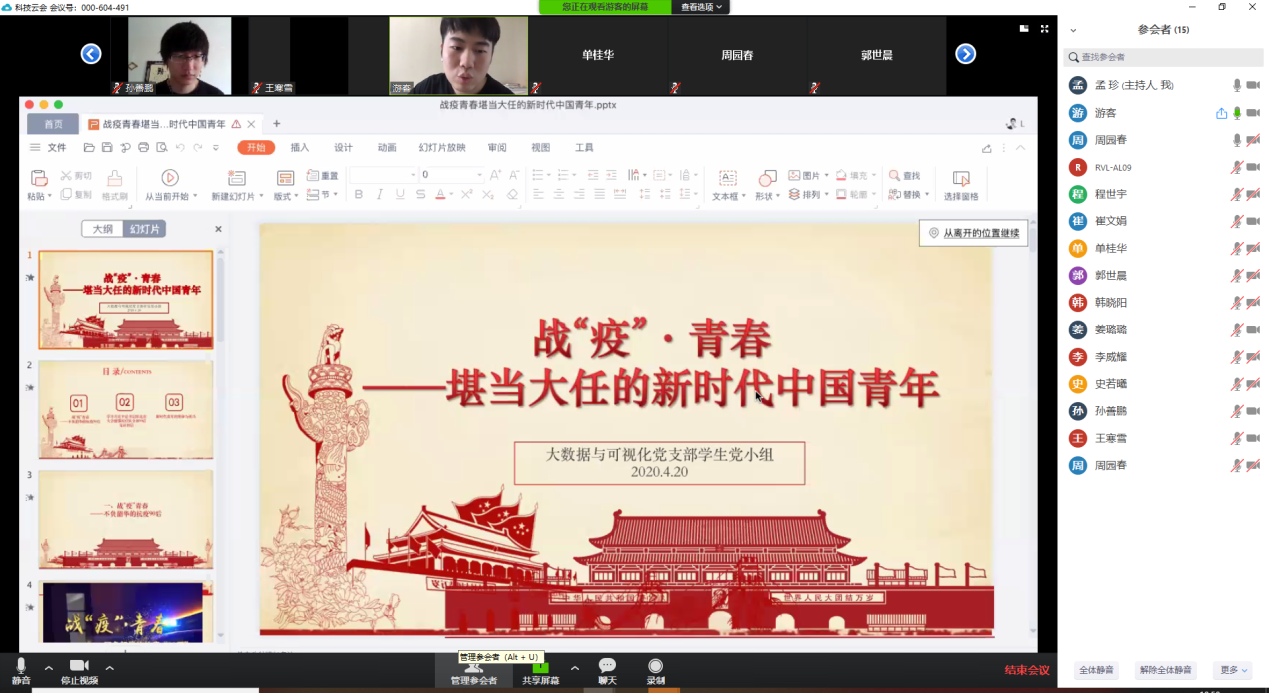Click 结束会议 to end the meeting
This screenshot has height=693, width=1269.
click(1027, 670)
